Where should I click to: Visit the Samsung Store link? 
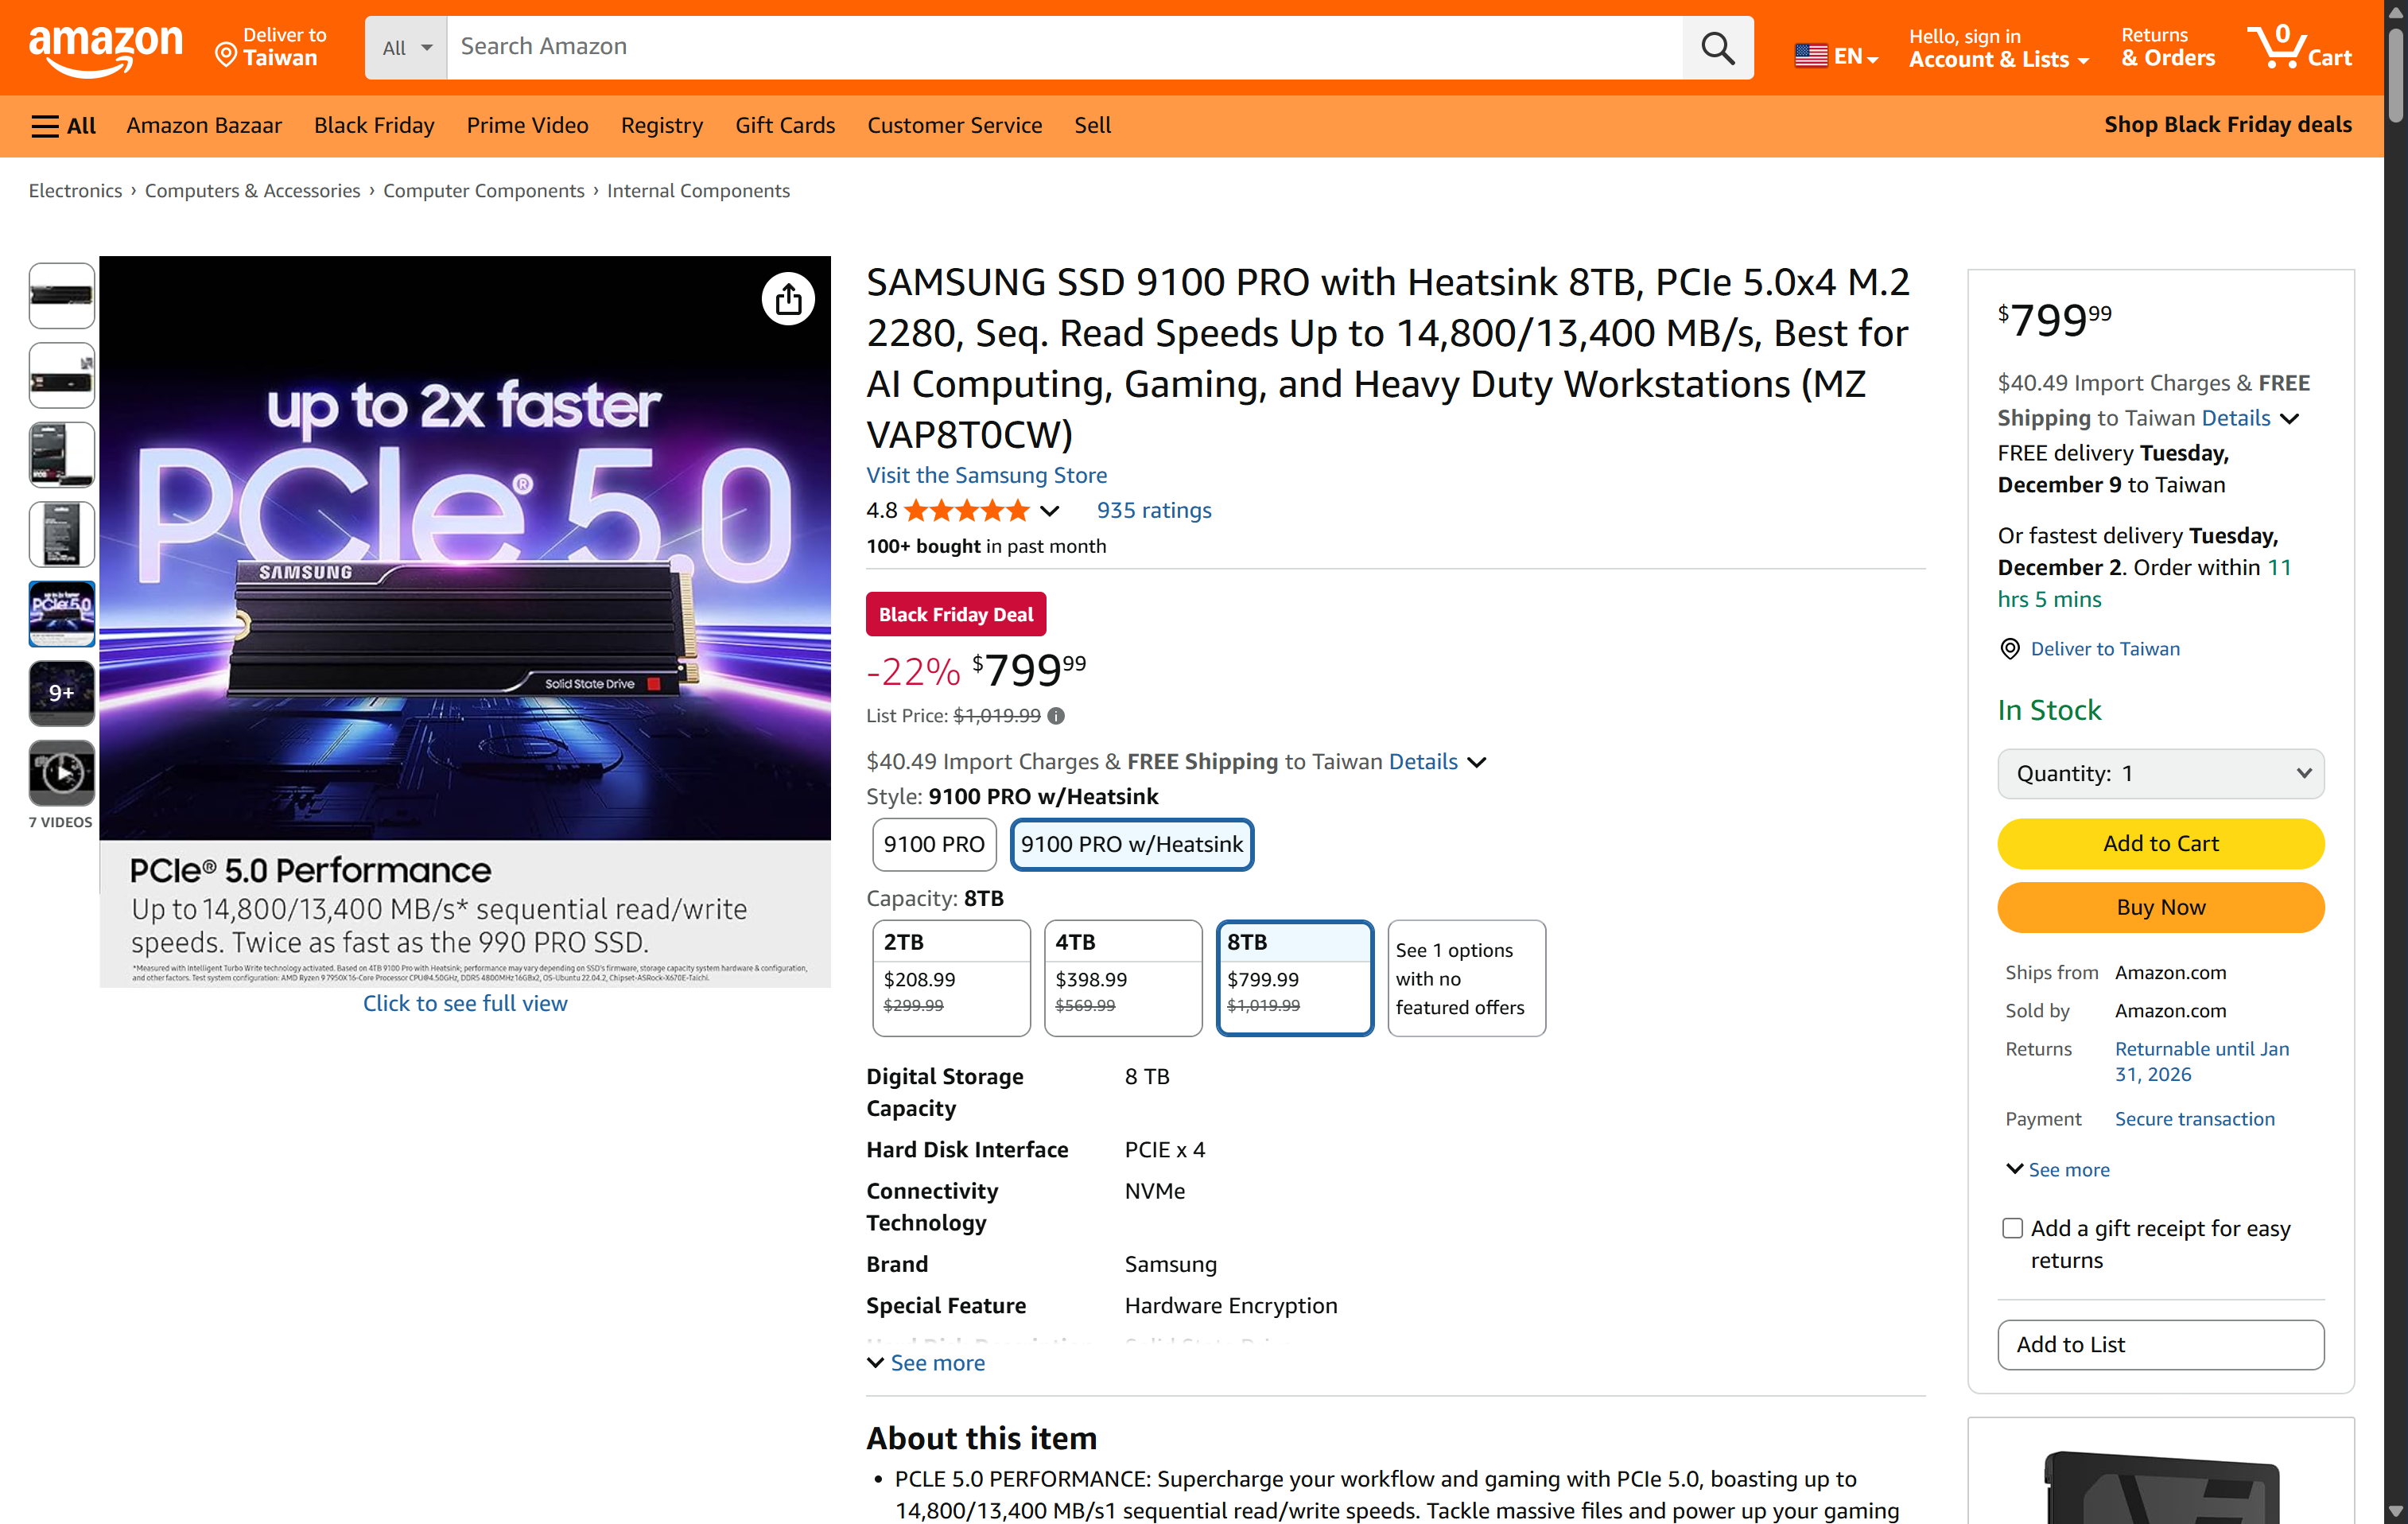986,475
